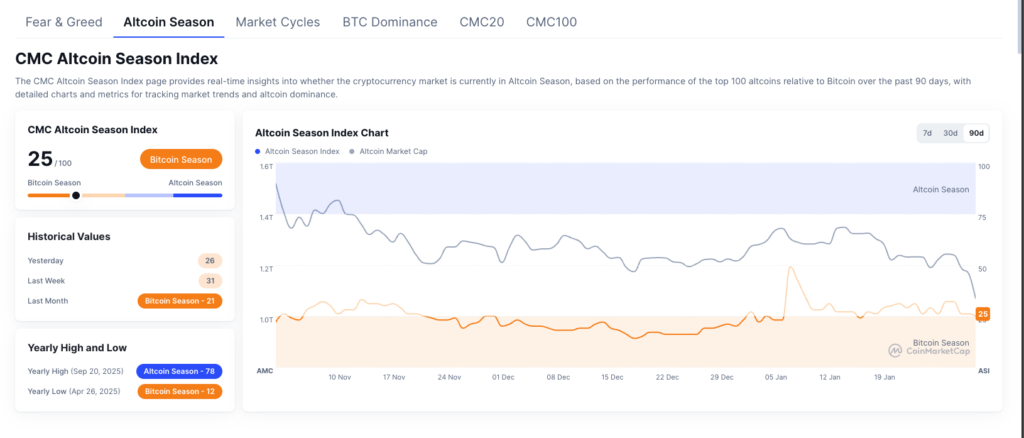This screenshot has height=438, width=1024.
Task: Select the CMC100 tab
Action: click(551, 21)
